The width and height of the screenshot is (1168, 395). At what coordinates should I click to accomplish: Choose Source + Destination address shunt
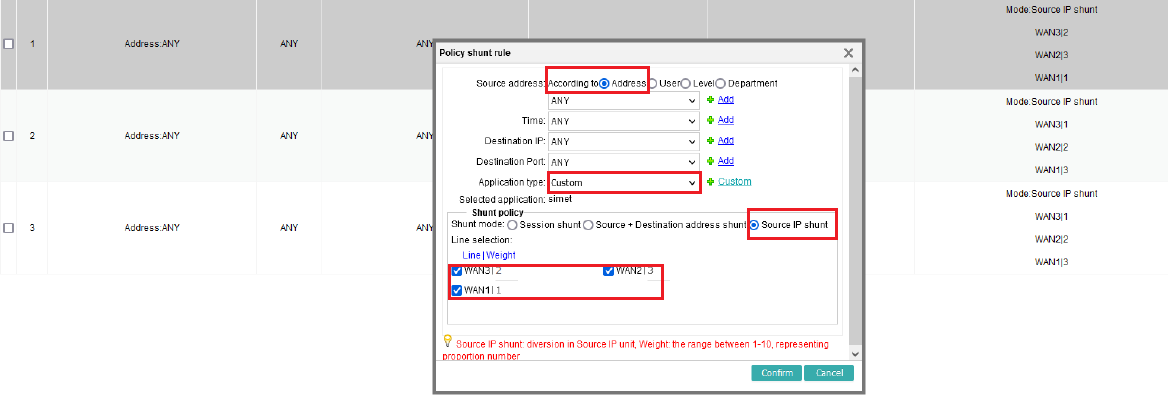588,224
